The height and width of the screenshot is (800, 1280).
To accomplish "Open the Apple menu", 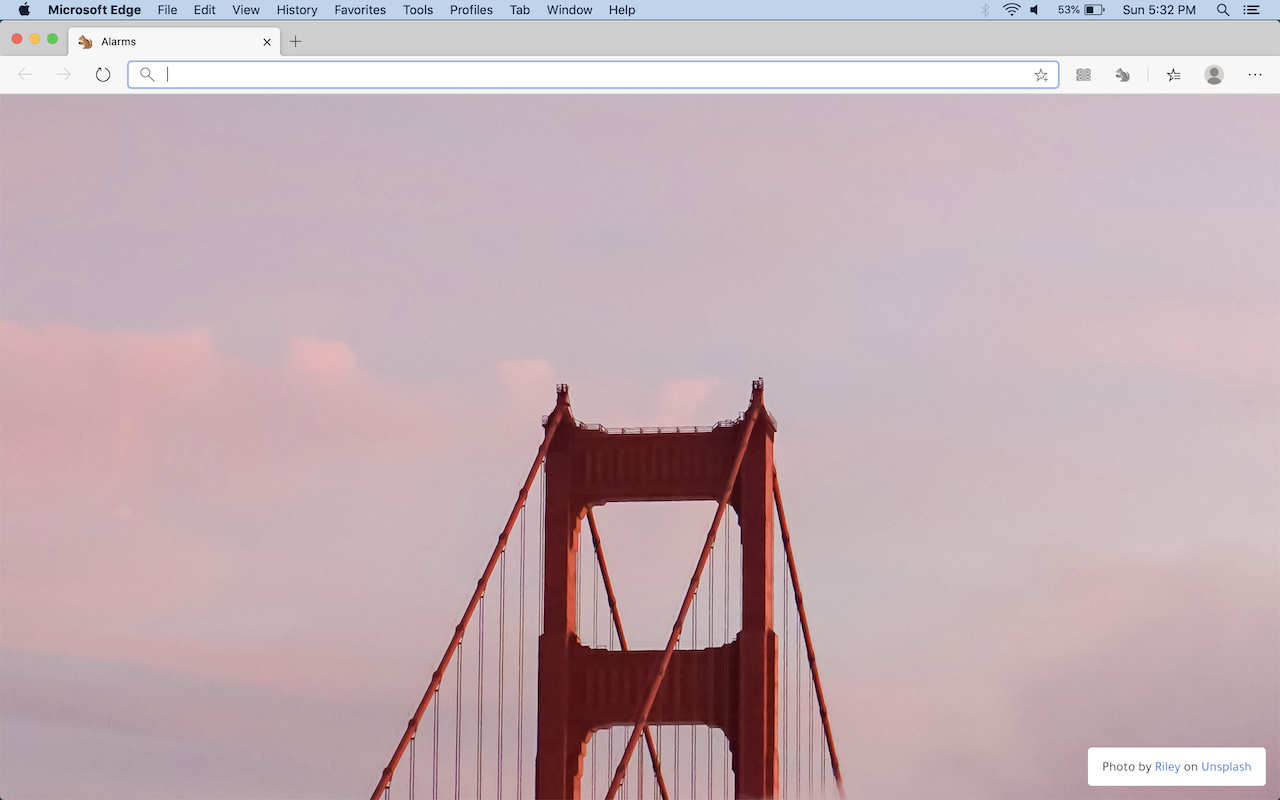I will click(24, 10).
